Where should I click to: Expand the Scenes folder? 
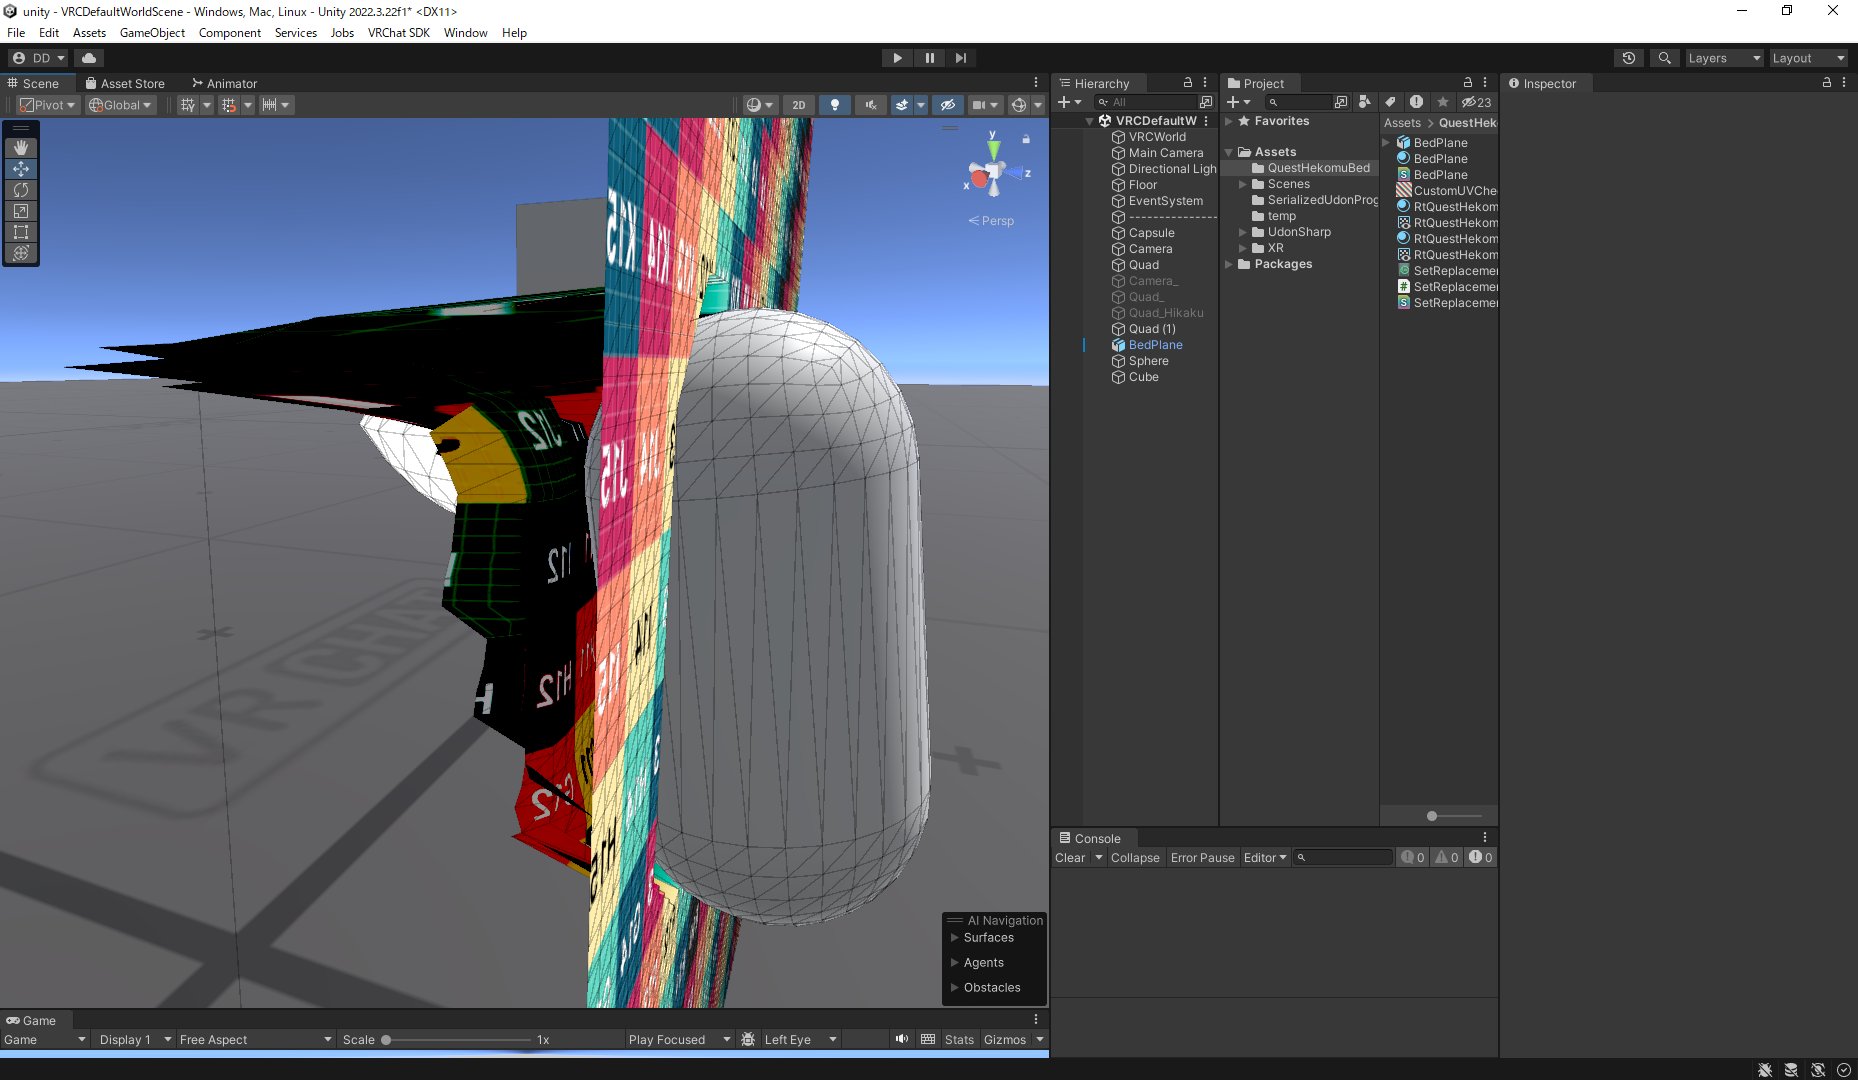coord(1243,184)
